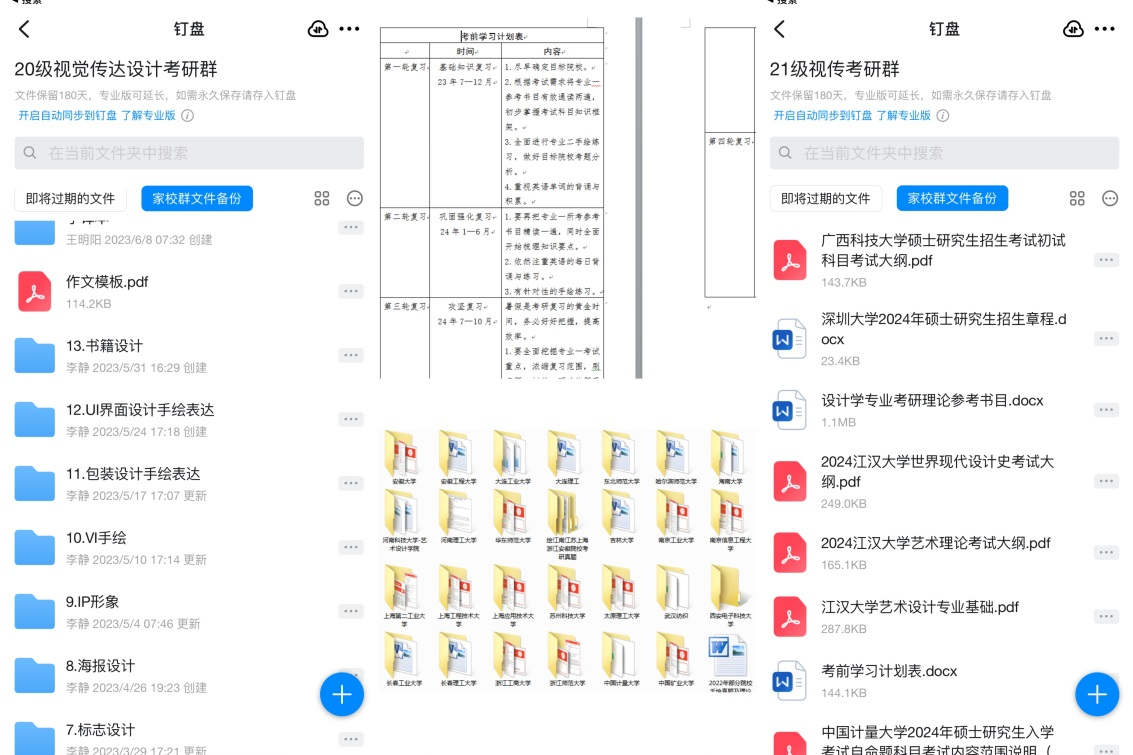This screenshot has height=755, width=1133.
Task: Switch to grid view in the 21级视传考研群 panel
Action: coord(1077,199)
